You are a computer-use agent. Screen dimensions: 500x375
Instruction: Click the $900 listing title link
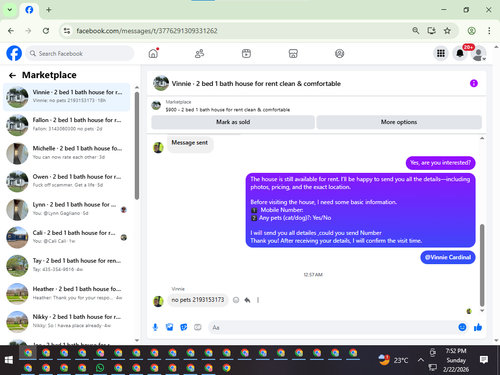228,110
